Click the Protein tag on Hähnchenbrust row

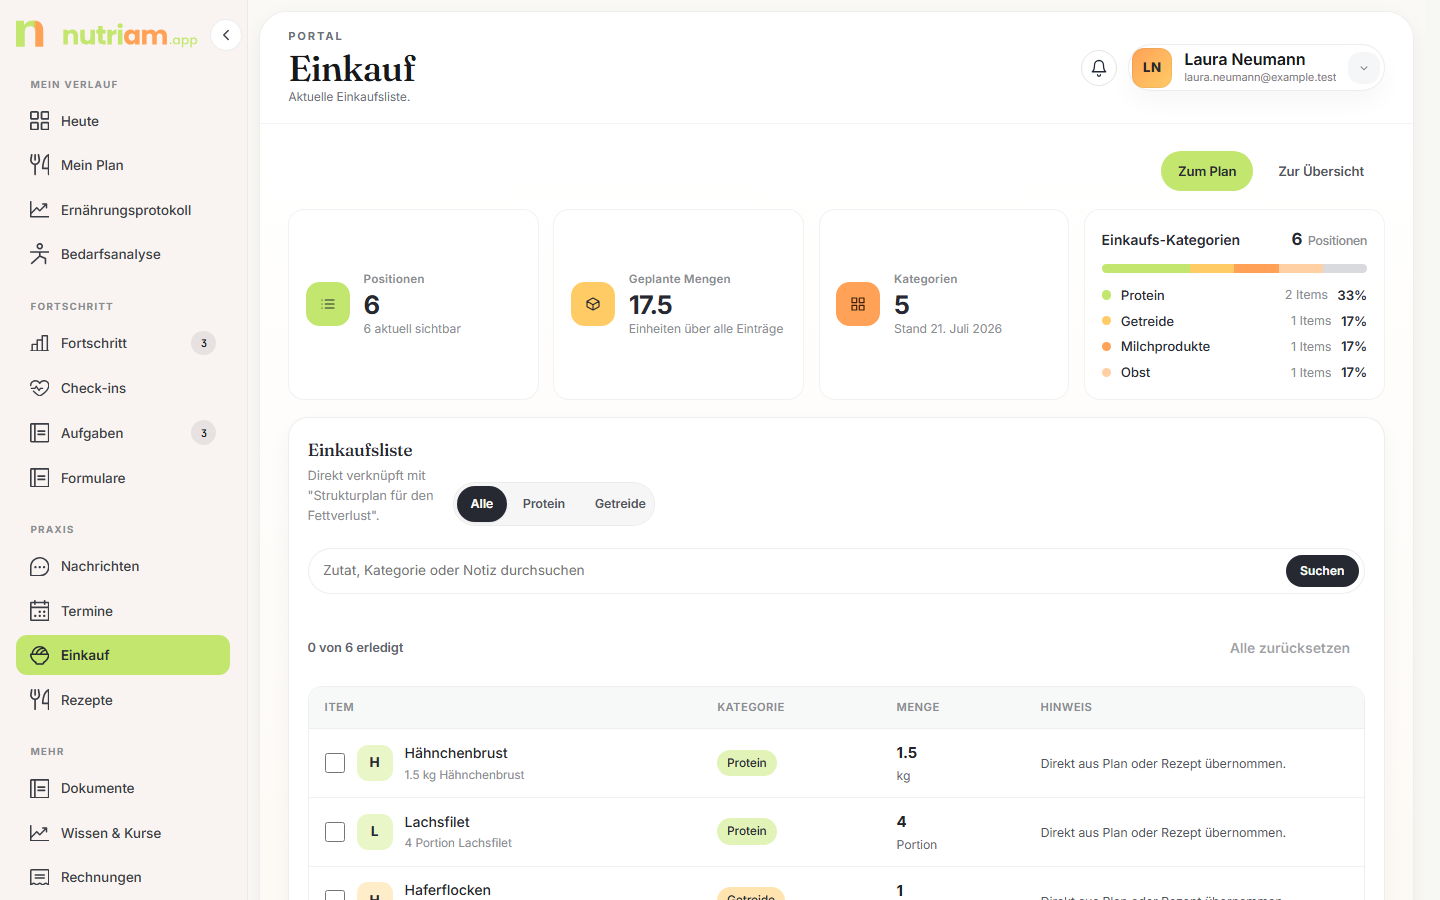(747, 763)
